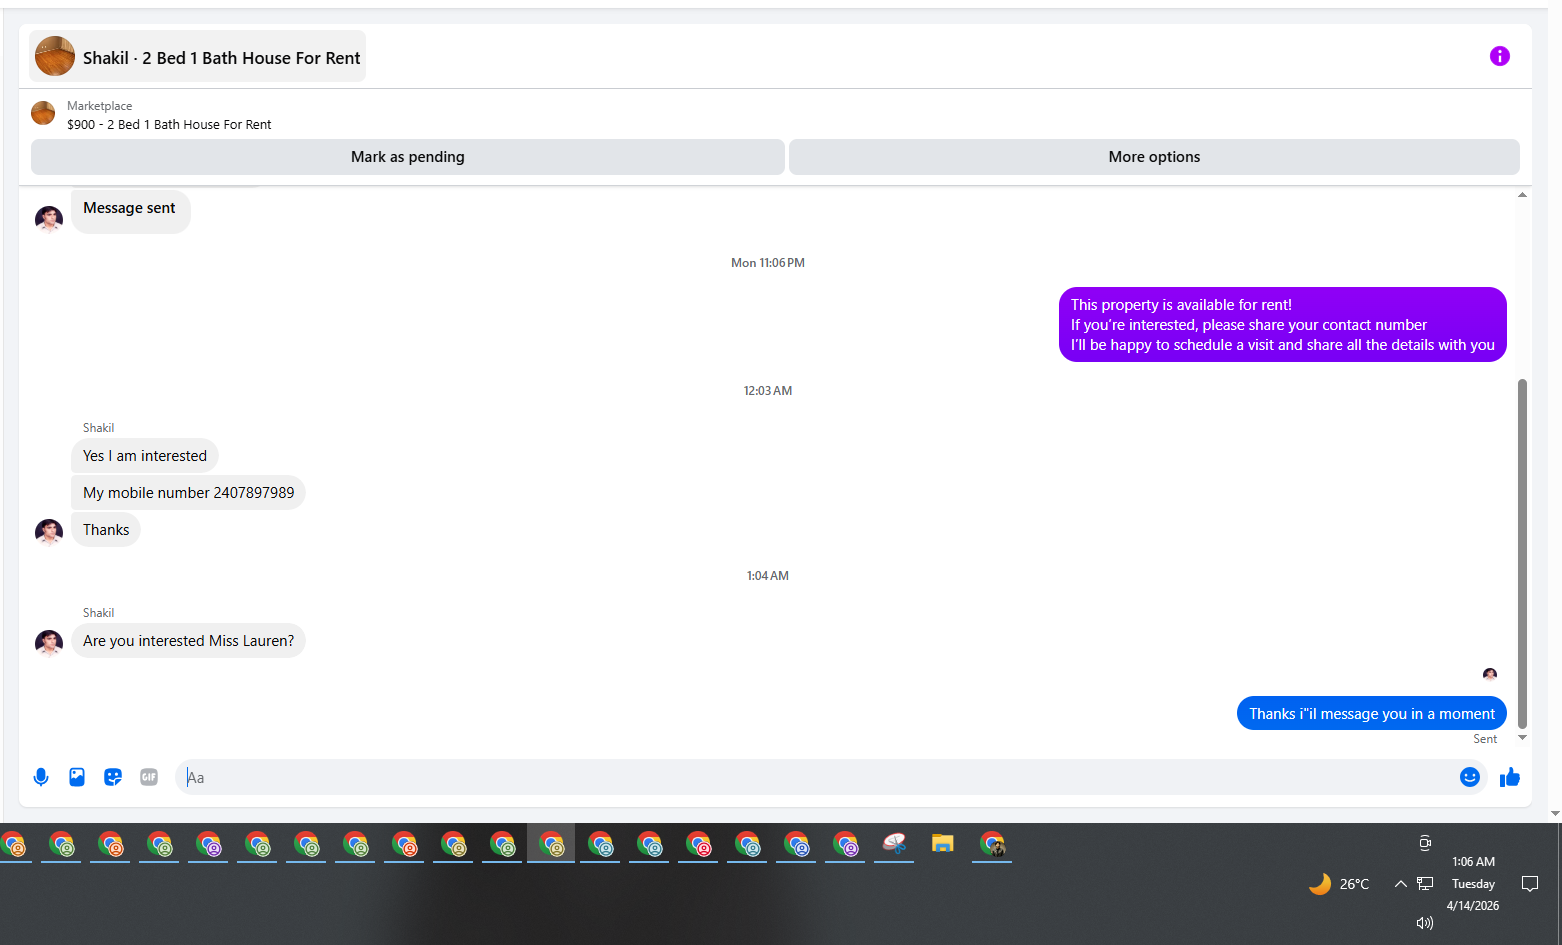Viewport: 1562px width, 945px height.
Task: Select the 'Thanks' message bubble
Action: coord(106,530)
